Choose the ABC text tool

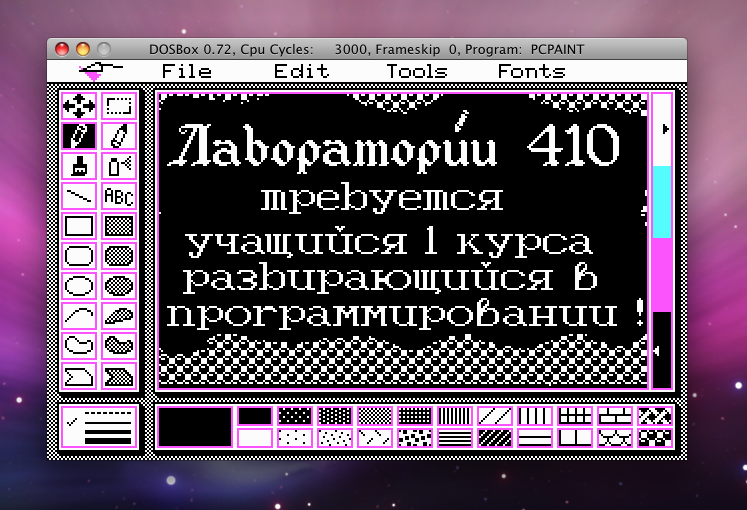[x=119, y=195]
